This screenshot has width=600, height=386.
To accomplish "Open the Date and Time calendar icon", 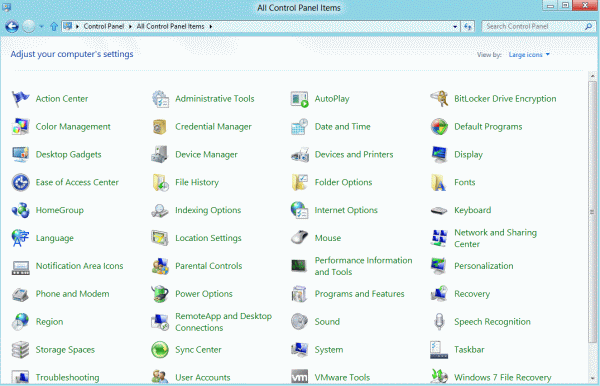I will [x=299, y=127].
